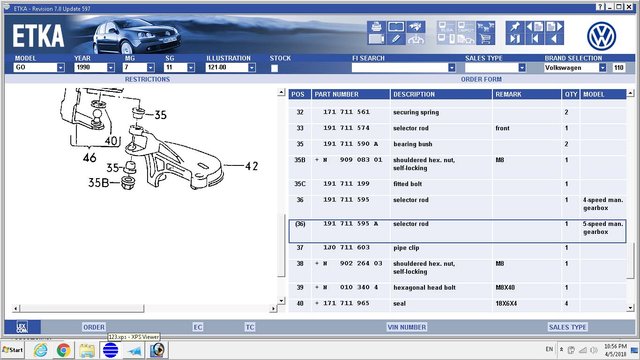The image size is (640, 360).
Task: Click the SALES TYPE button in bottom bar
Action: (567, 327)
